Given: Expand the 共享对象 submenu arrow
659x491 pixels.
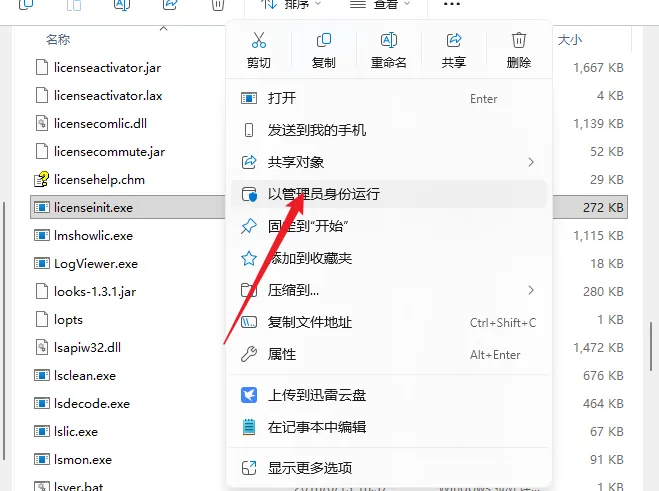Looking at the screenshot, I should (x=531, y=162).
